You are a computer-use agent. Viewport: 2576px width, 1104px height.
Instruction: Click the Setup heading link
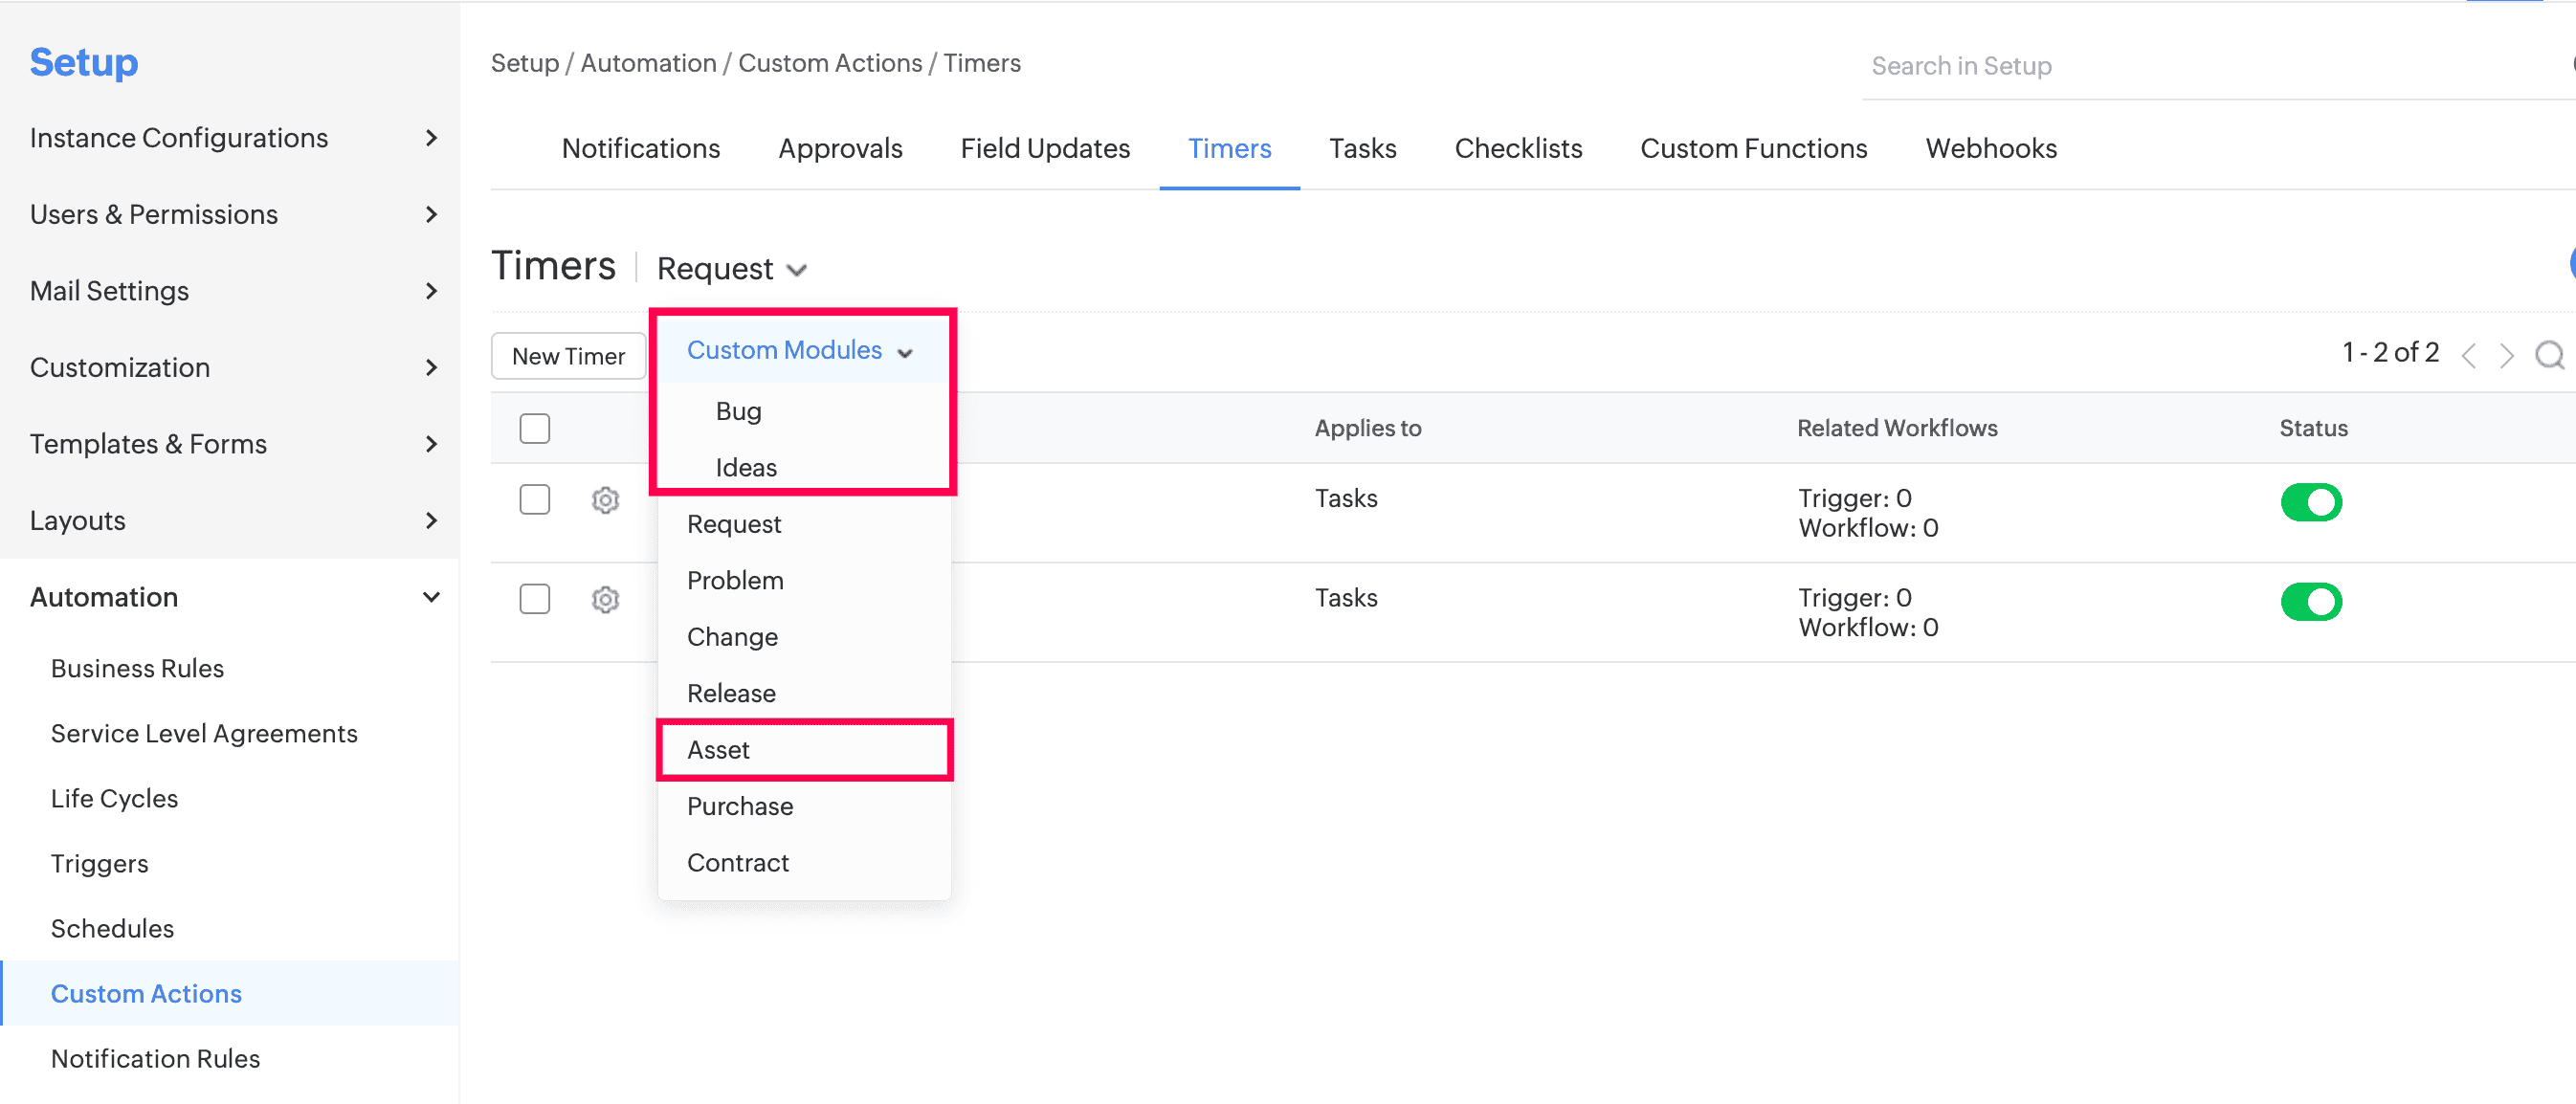[x=83, y=63]
